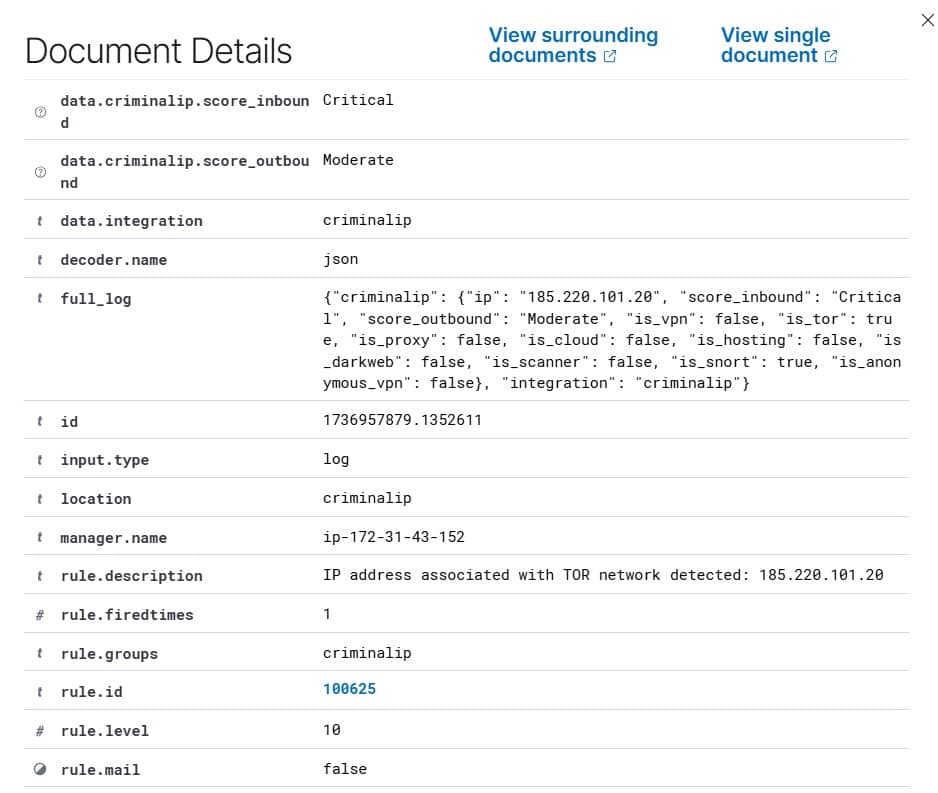Click the number-type icon next to rule.firedtimes
Image resolution: width=938 pixels, height=793 pixels.
click(40, 615)
